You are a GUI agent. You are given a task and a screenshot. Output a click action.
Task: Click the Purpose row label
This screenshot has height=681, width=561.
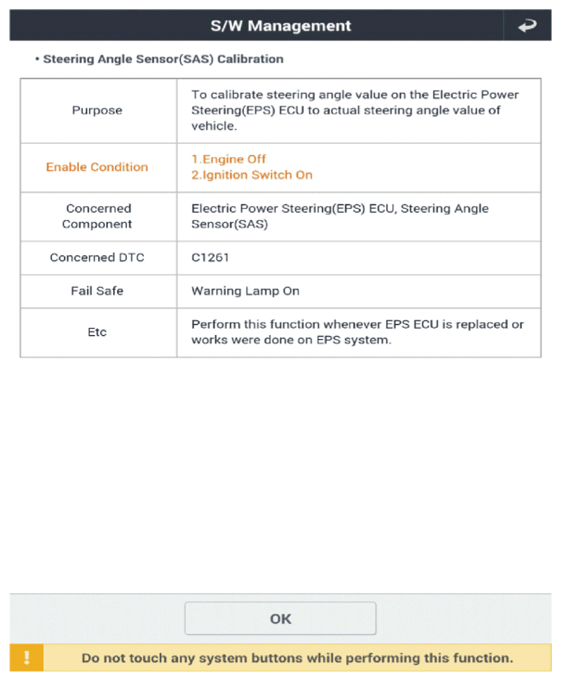coord(97,110)
